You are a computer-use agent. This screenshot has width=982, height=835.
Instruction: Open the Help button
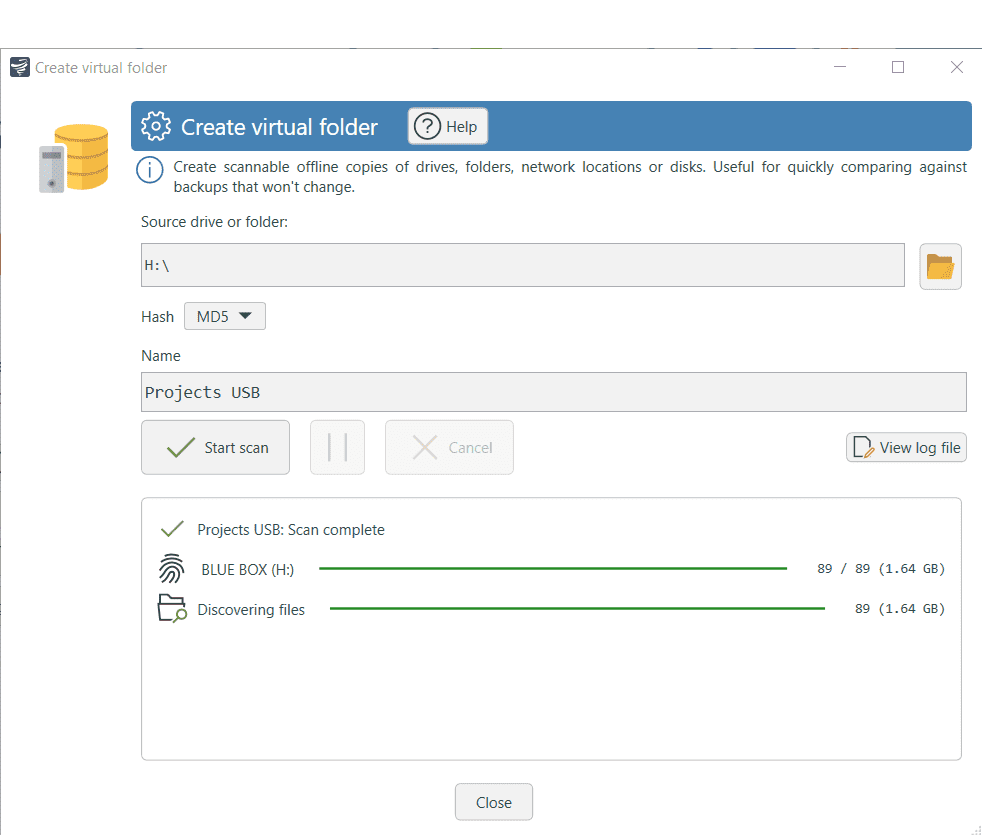[448, 127]
